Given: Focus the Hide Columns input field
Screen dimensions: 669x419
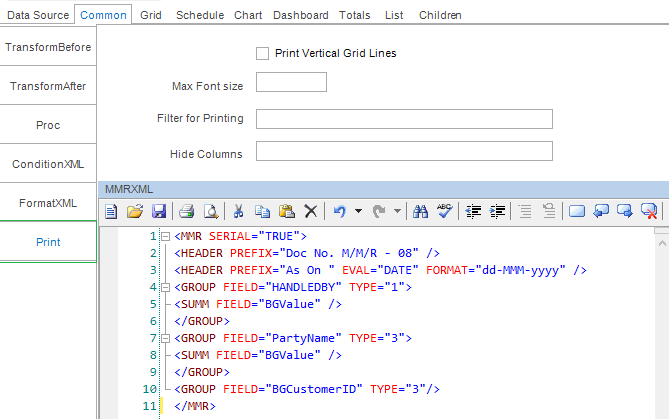Looking at the screenshot, I should pos(404,151).
